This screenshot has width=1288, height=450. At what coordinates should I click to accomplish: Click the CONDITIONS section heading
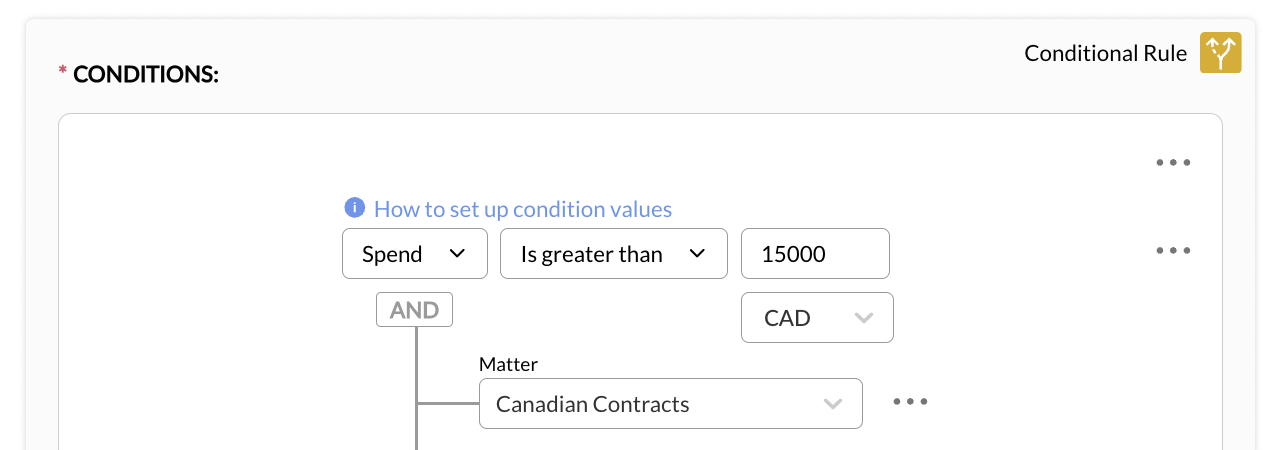tap(146, 74)
